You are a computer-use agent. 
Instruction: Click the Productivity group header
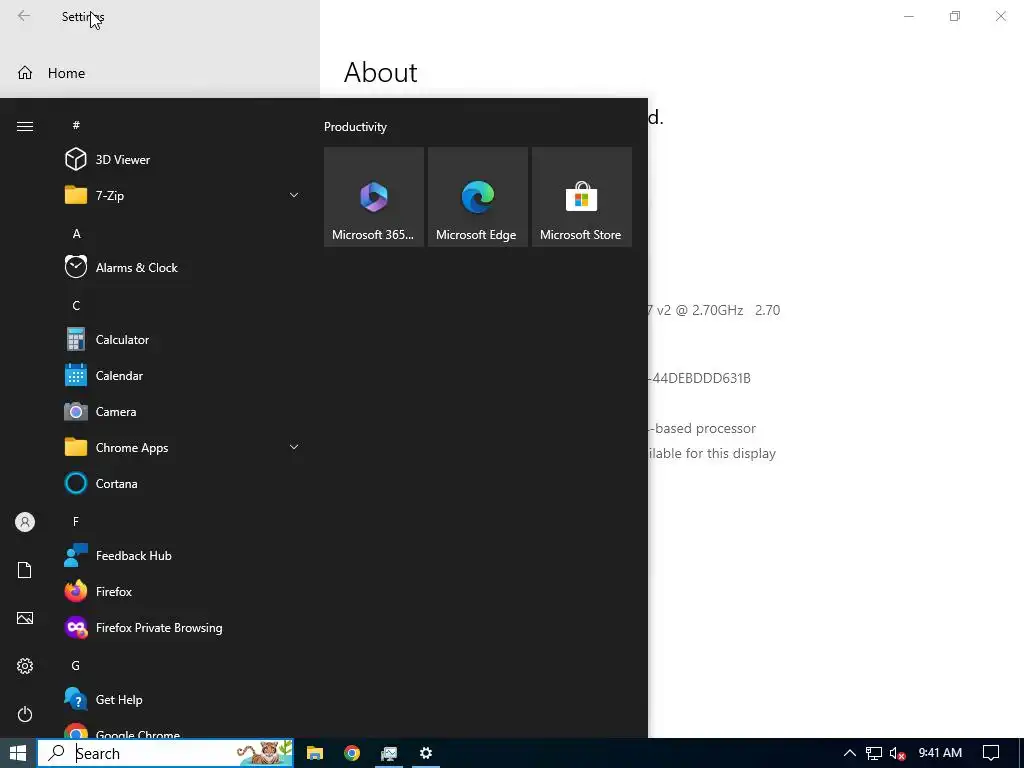coord(355,127)
